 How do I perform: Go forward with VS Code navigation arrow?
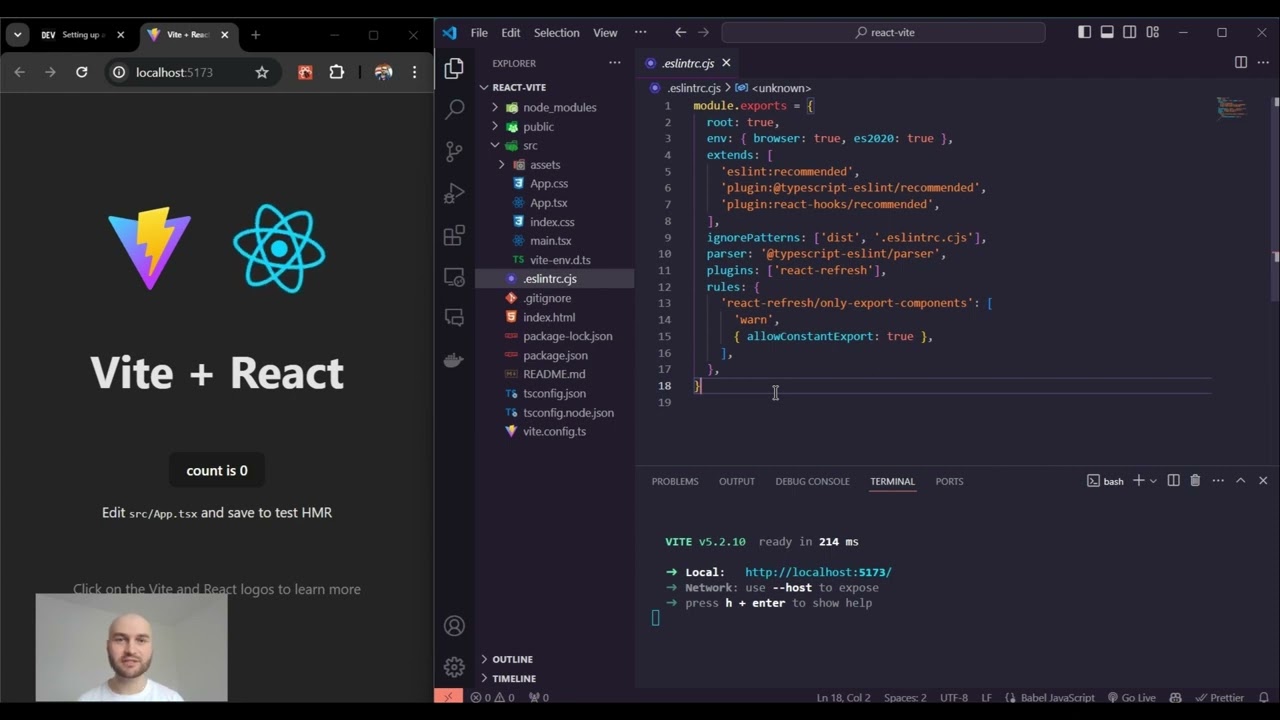(703, 32)
